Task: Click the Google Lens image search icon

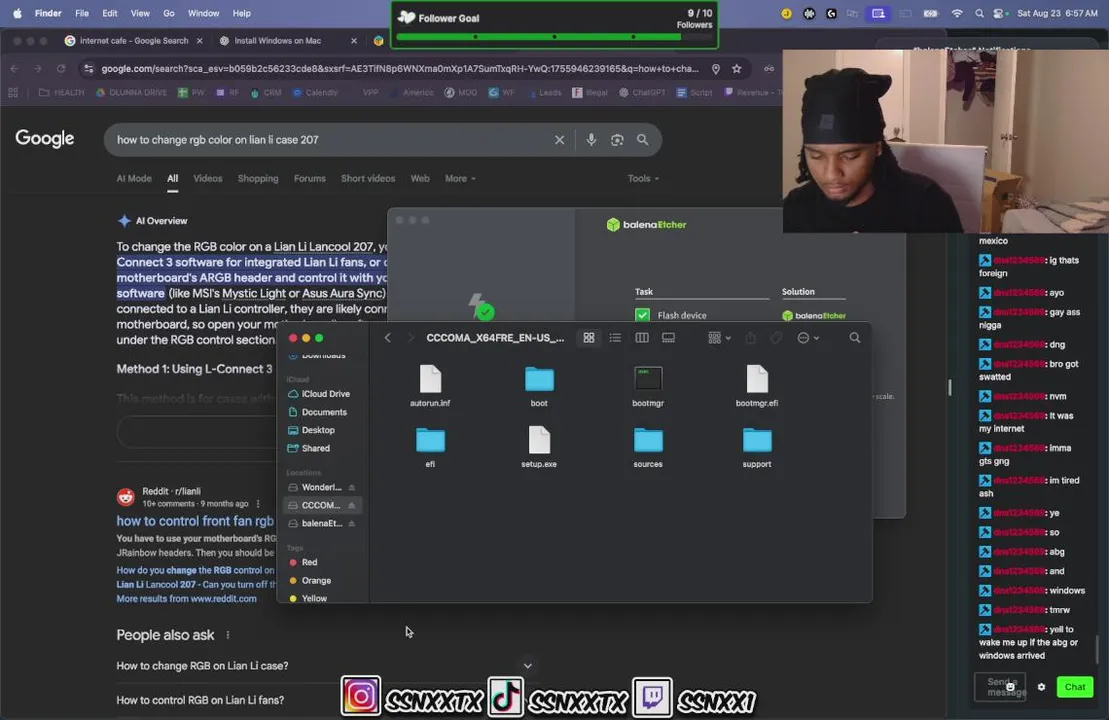Action: 617,140
